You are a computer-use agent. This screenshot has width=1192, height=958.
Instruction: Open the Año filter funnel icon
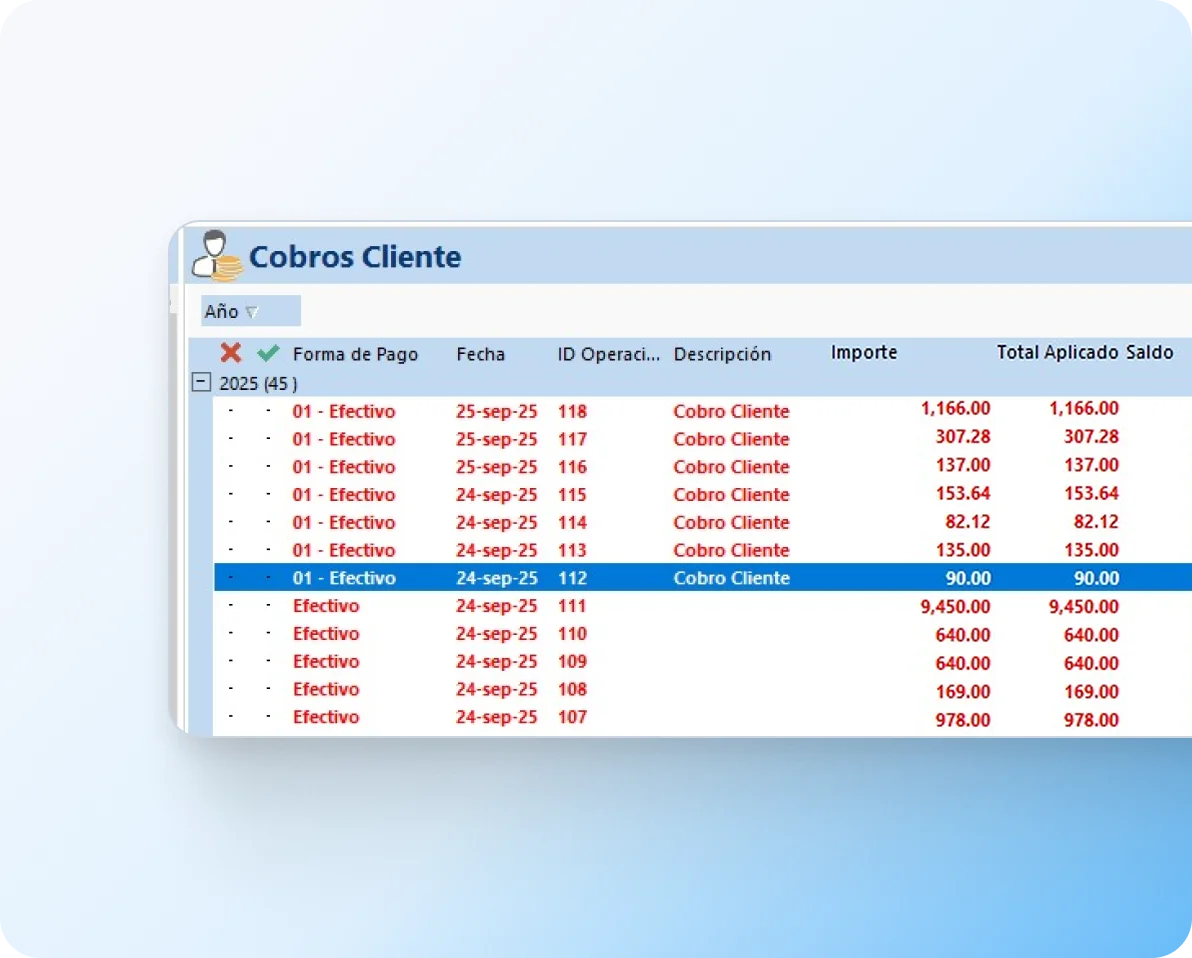252,312
